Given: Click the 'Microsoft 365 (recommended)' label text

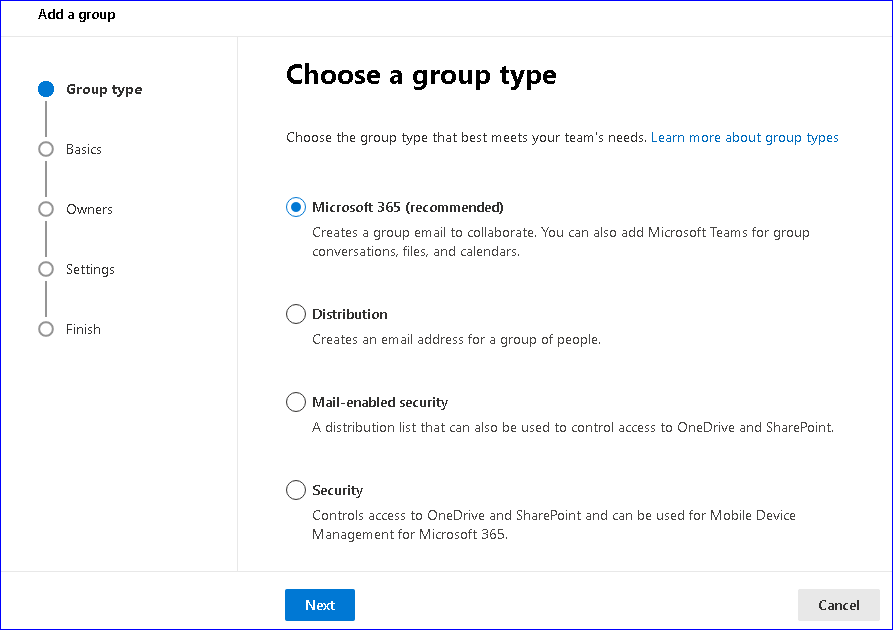Looking at the screenshot, I should 408,207.
